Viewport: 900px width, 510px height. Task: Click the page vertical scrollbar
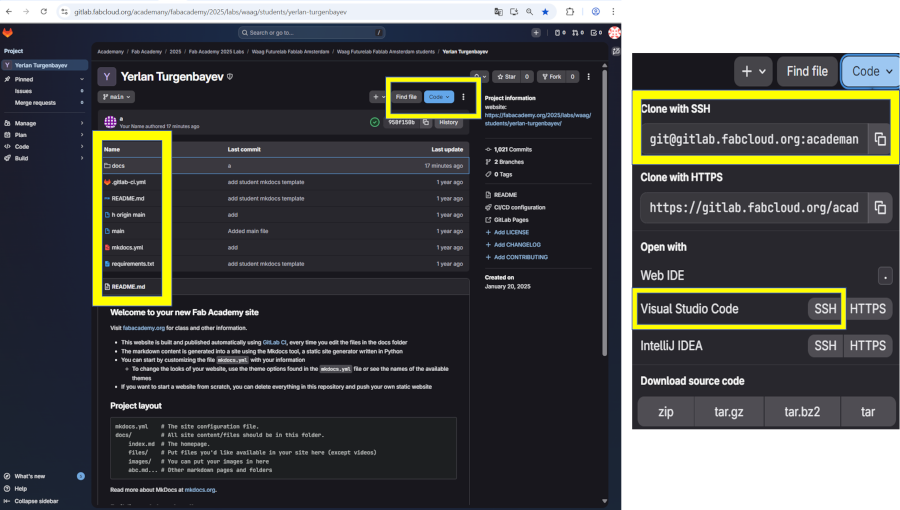[604, 212]
